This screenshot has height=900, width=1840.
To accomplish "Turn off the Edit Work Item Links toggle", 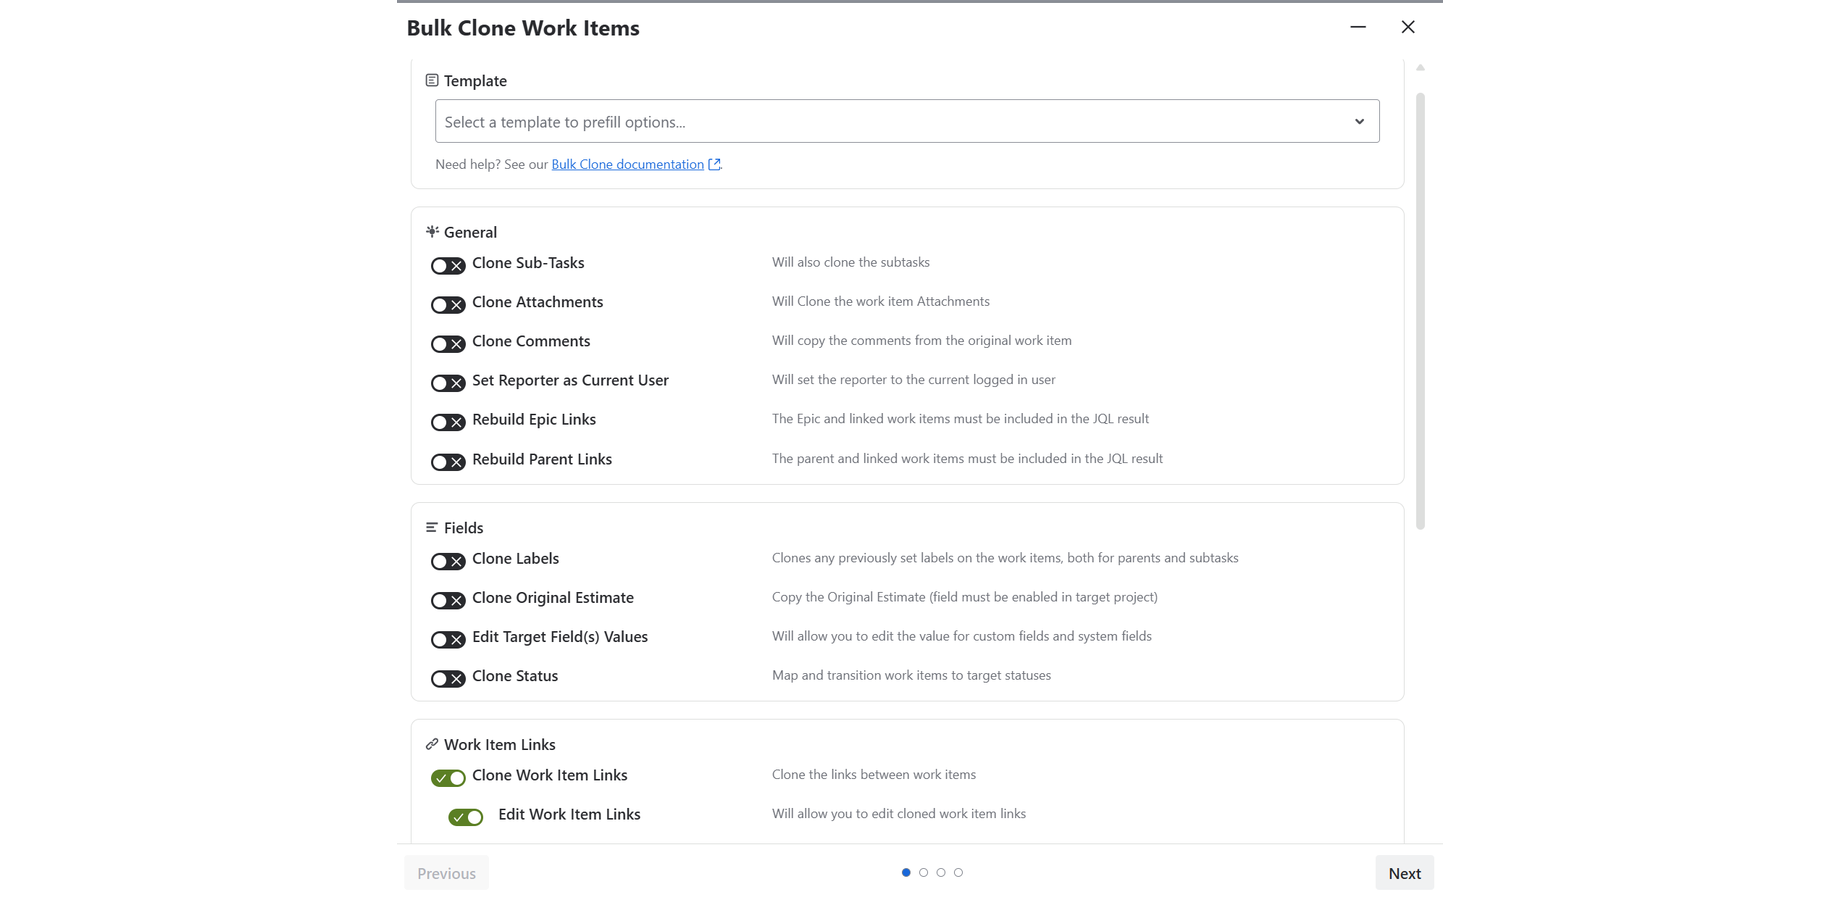I will click(466, 817).
